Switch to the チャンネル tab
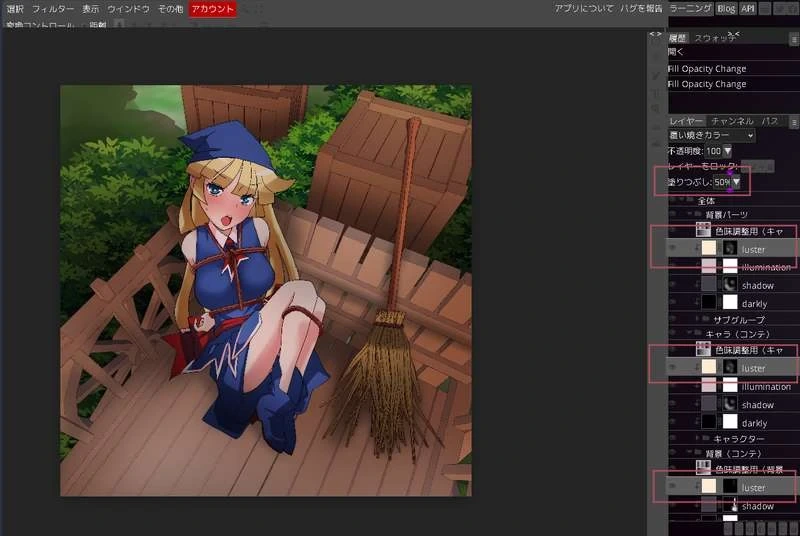The image size is (800, 536). click(732, 121)
